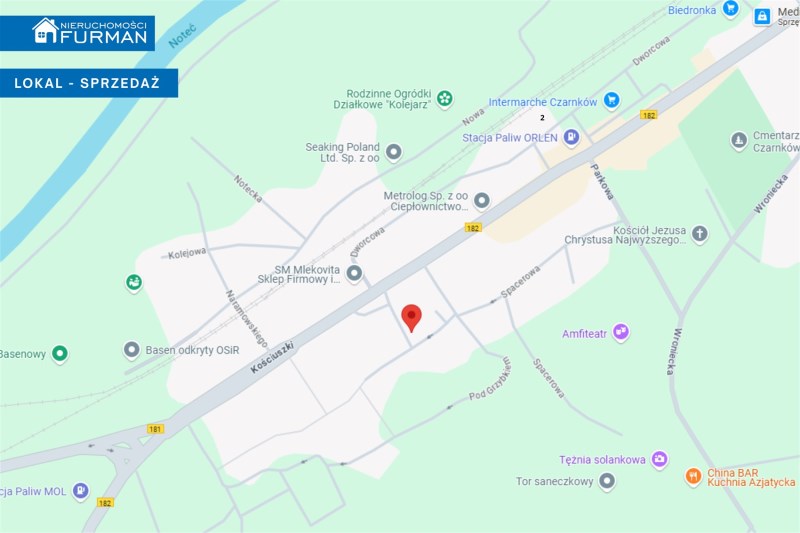This screenshot has width=800, height=533.
Task: Click the Kościuszki street label
Action: [272, 358]
